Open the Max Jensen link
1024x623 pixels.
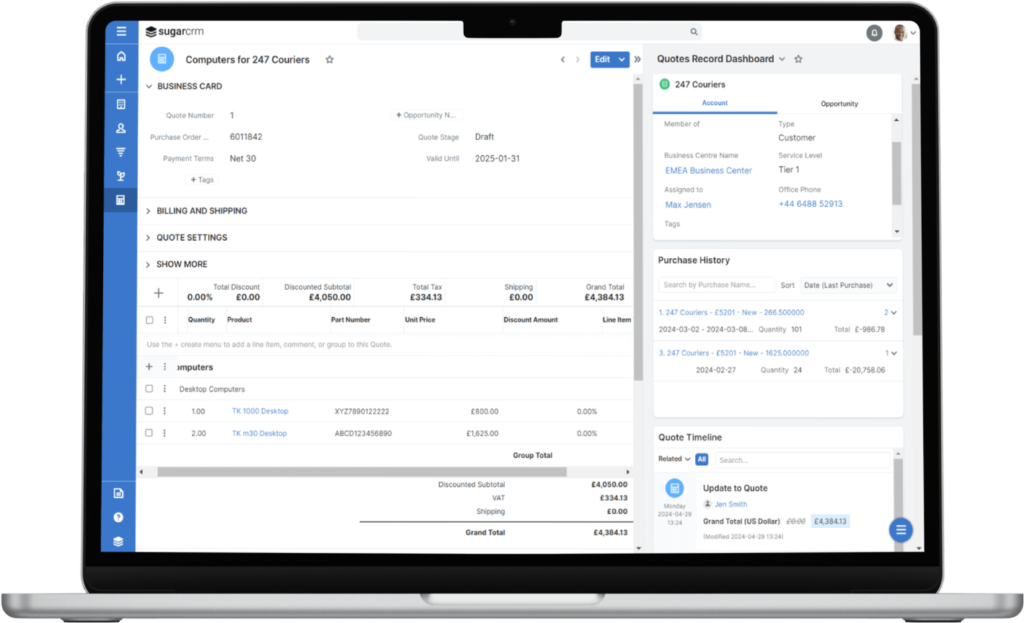(x=688, y=205)
